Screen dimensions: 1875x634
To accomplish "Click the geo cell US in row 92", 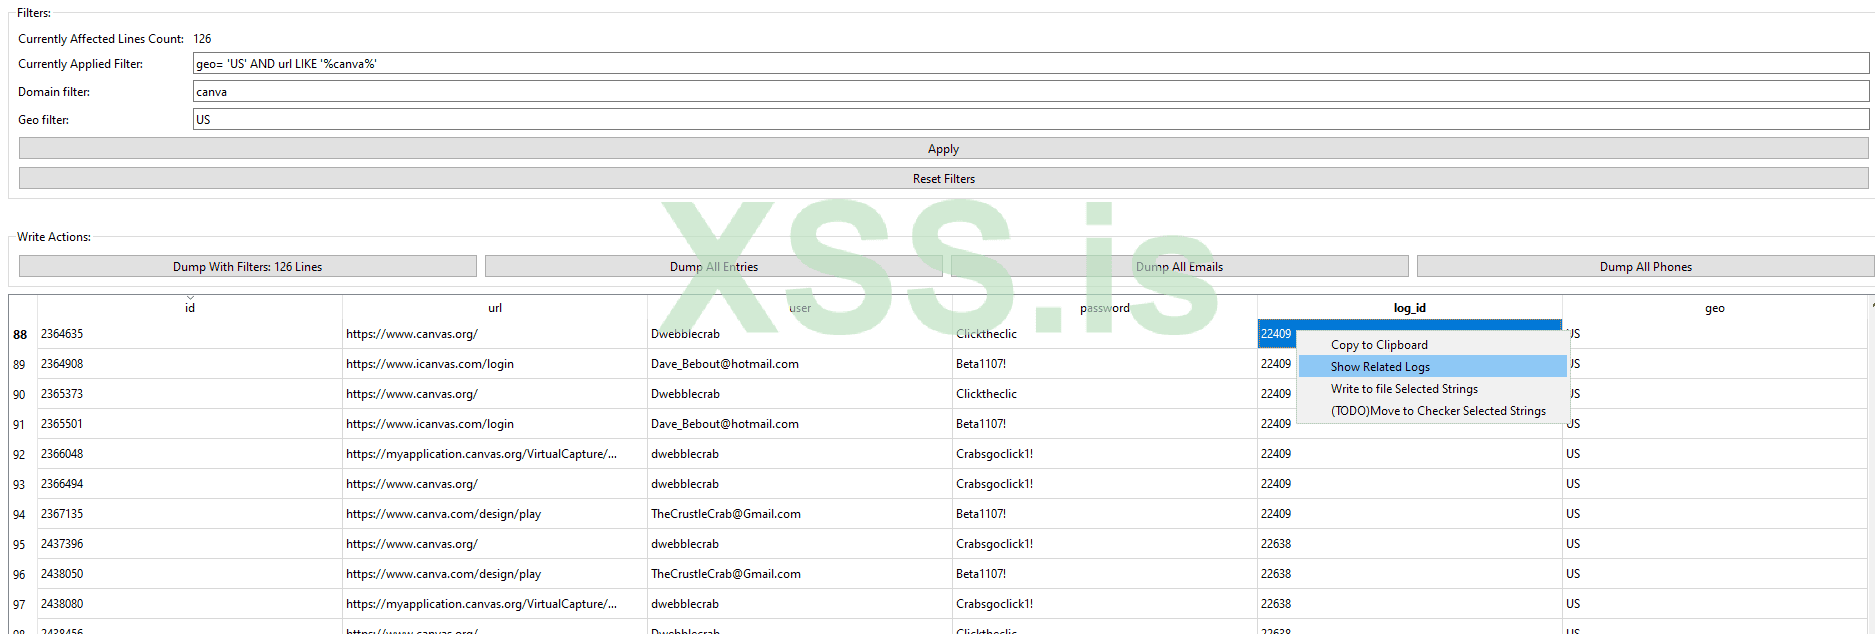I will pyautogui.click(x=1715, y=454).
